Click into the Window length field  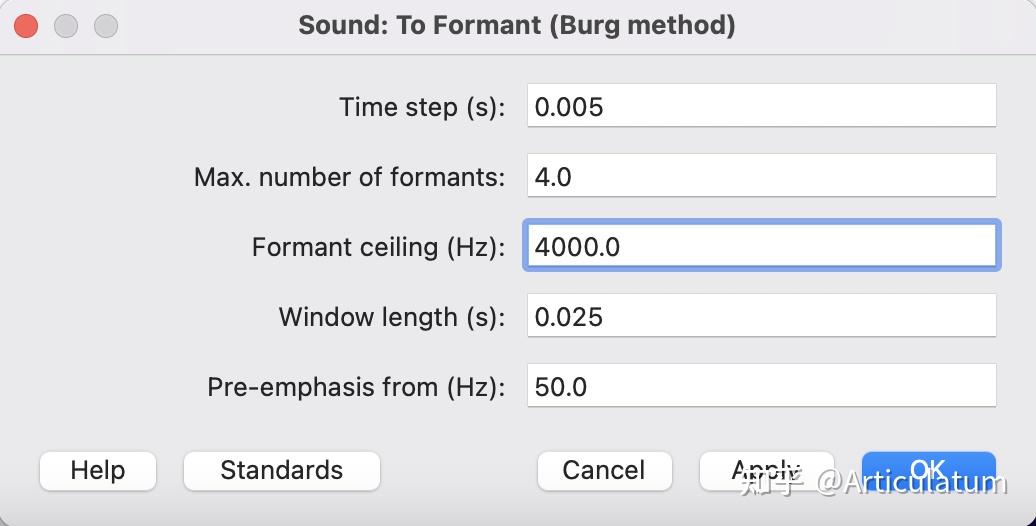click(x=761, y=316)
